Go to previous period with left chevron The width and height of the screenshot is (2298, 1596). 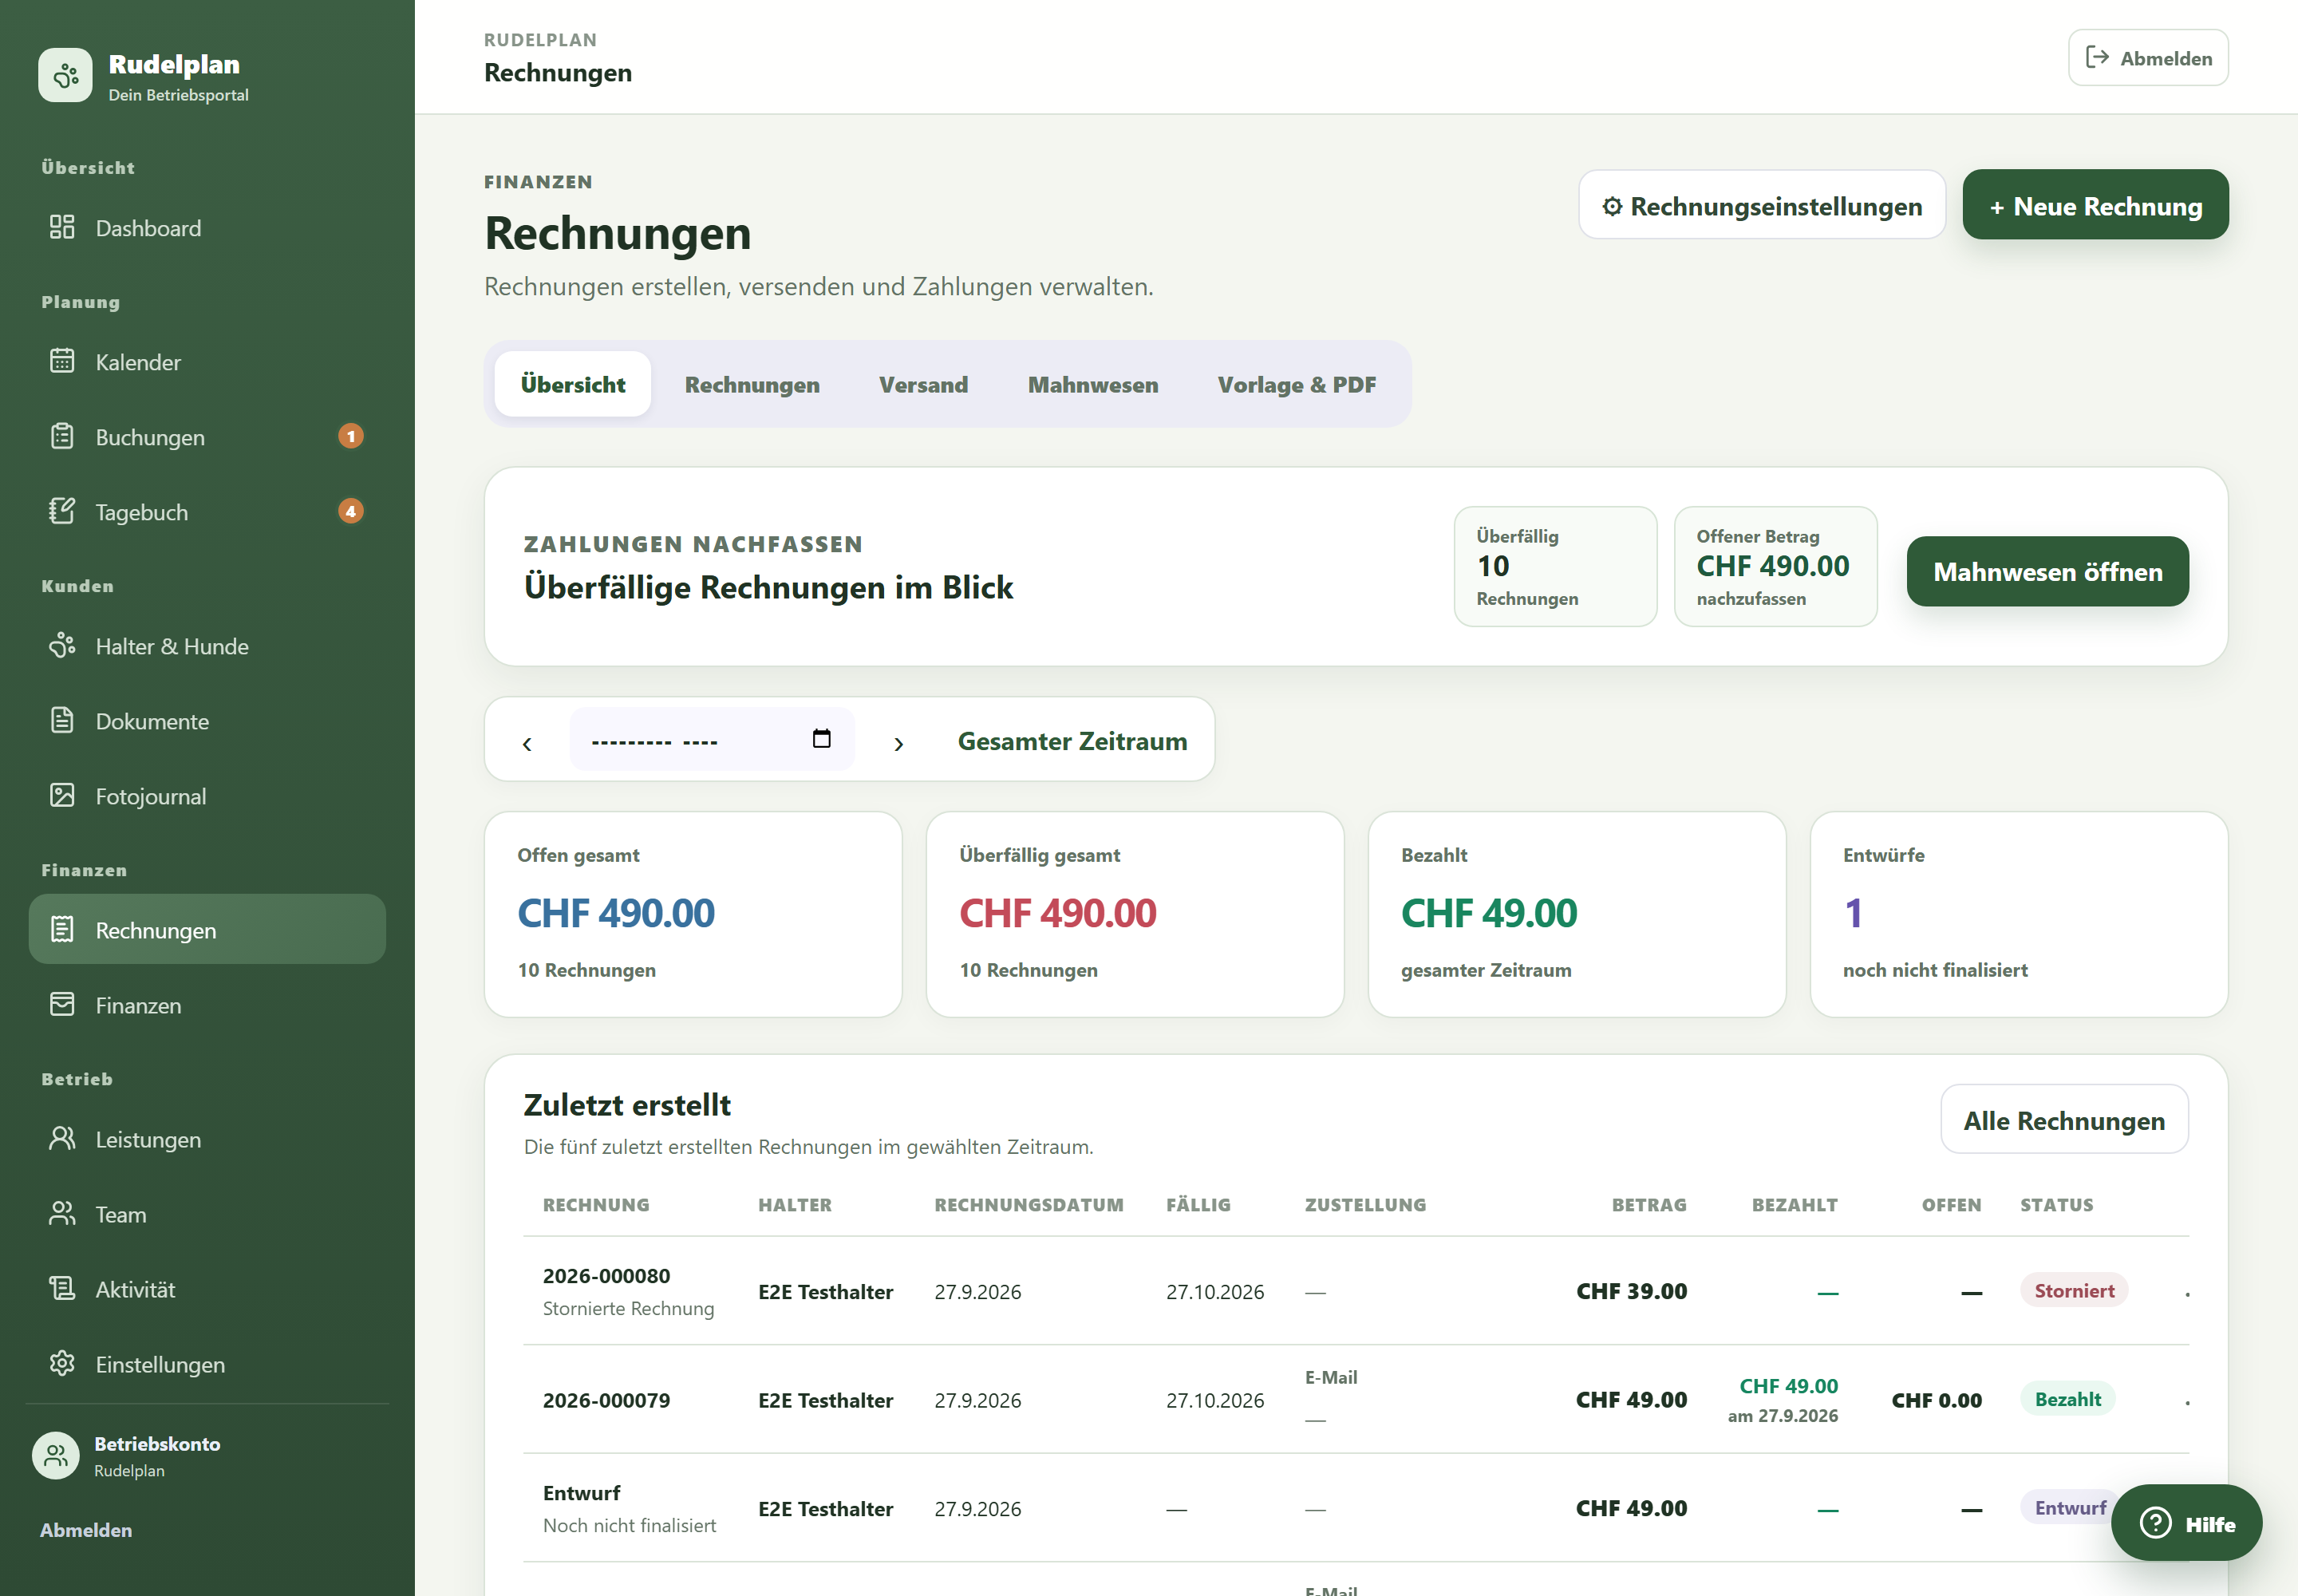(x=527, y=743)
